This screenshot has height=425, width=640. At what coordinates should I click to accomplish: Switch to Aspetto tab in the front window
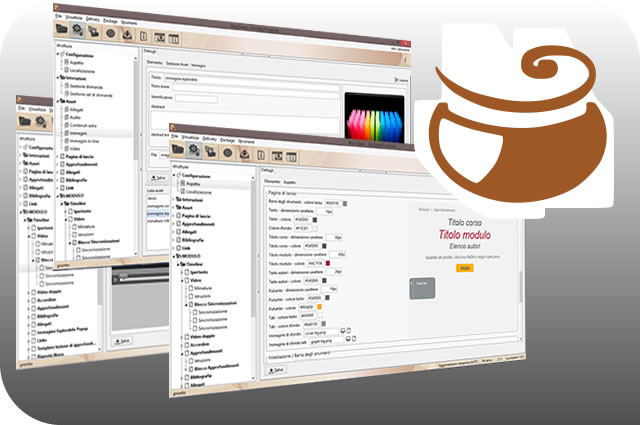pyautogui.click(x=289, y=182)
